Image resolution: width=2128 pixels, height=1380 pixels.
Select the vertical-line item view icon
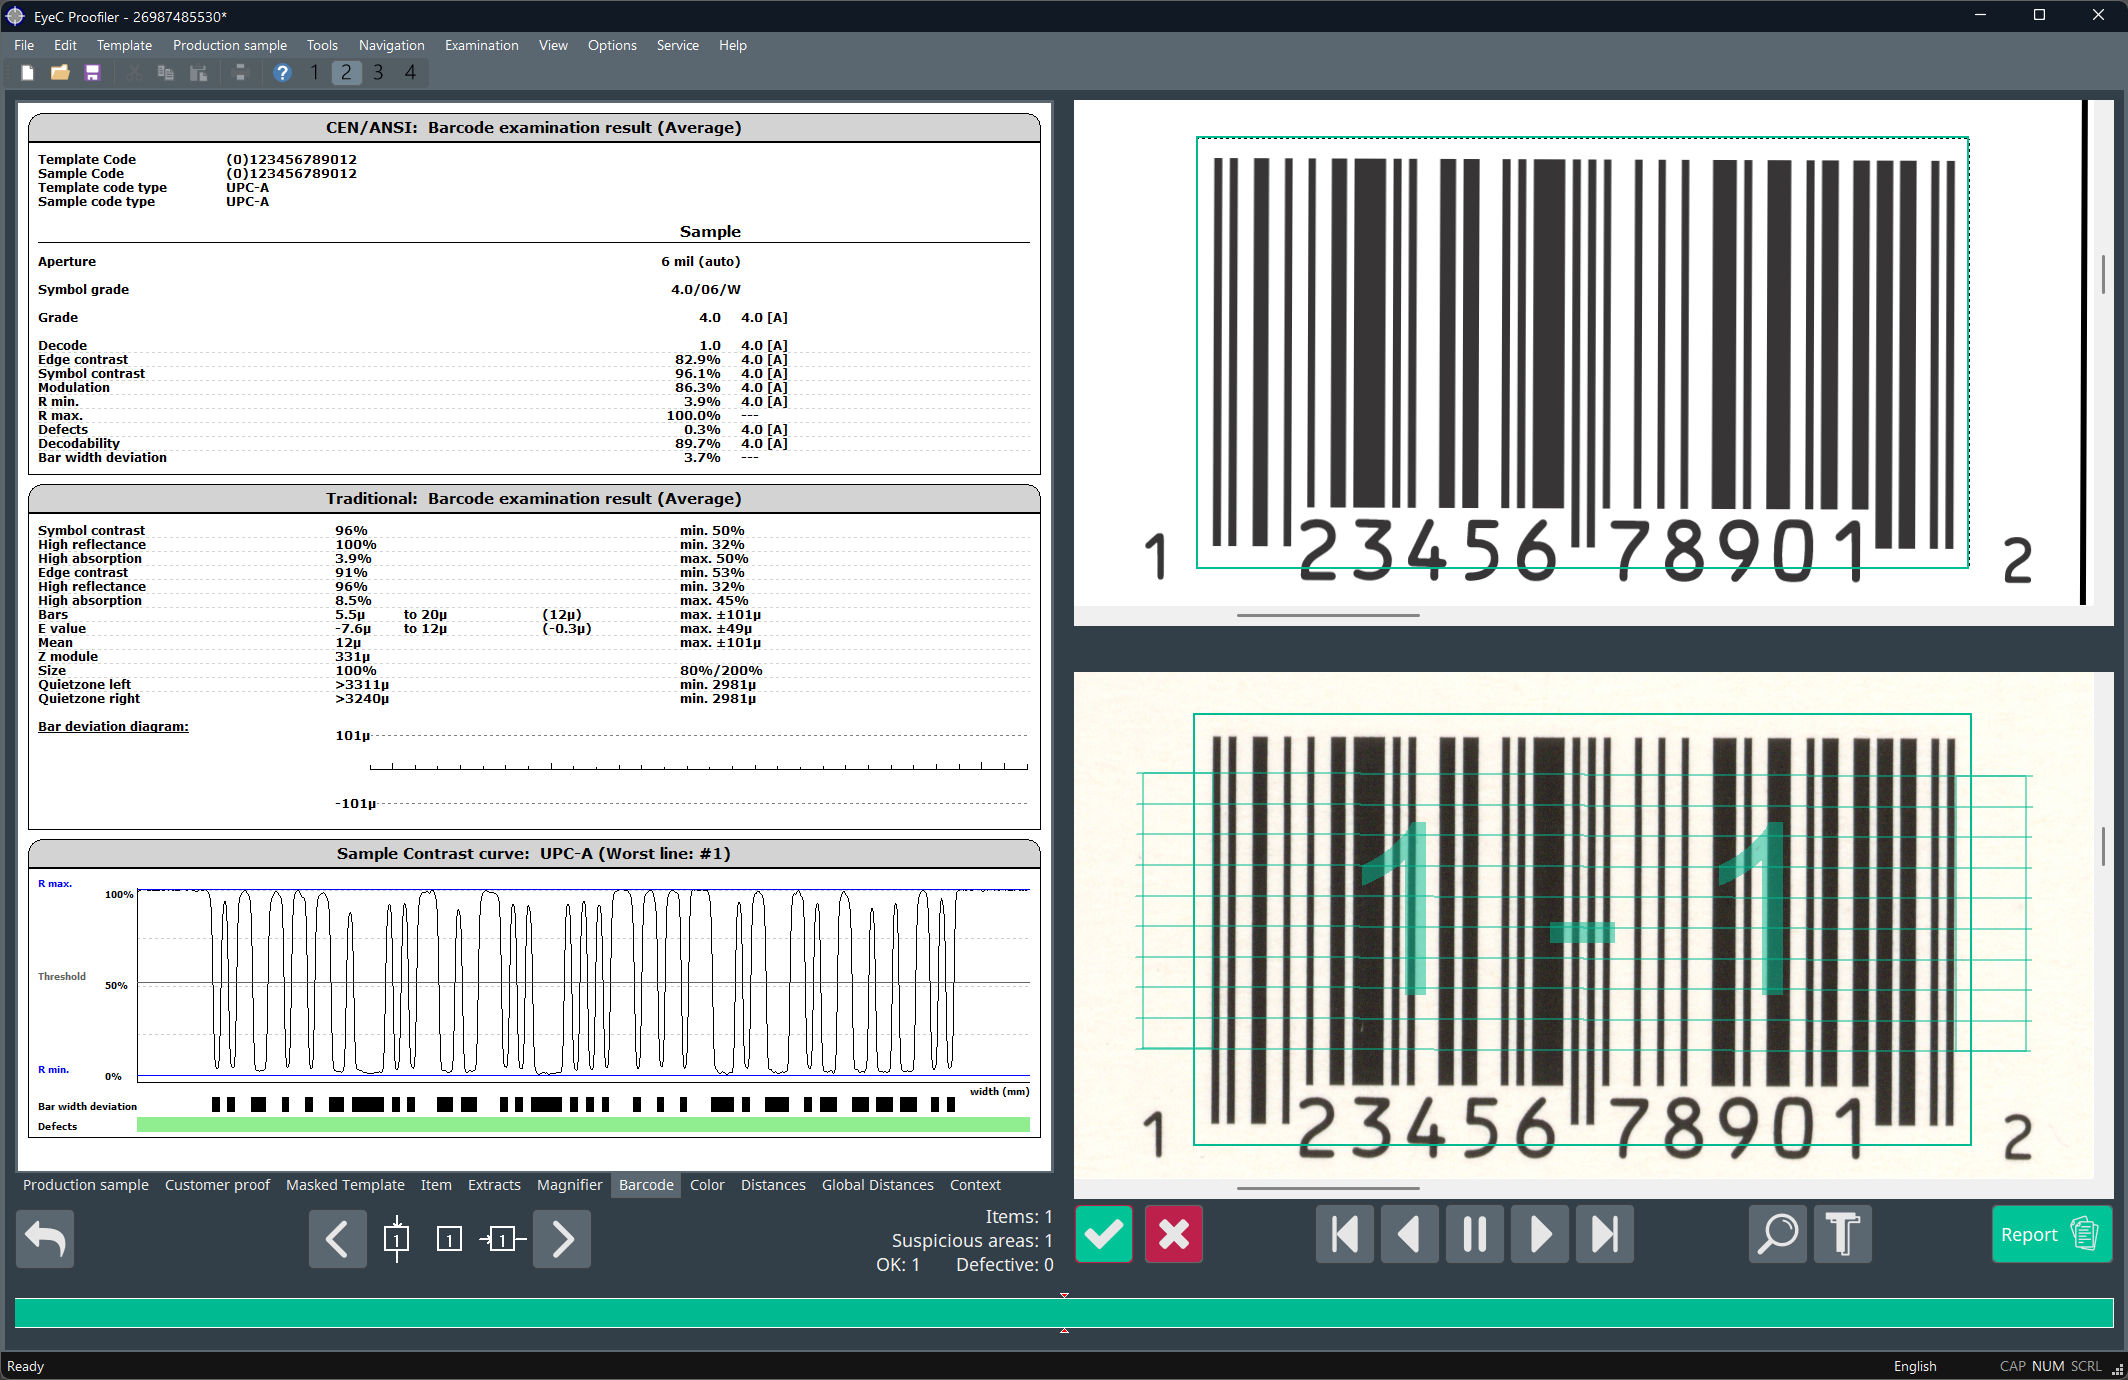coord(397,1239)
